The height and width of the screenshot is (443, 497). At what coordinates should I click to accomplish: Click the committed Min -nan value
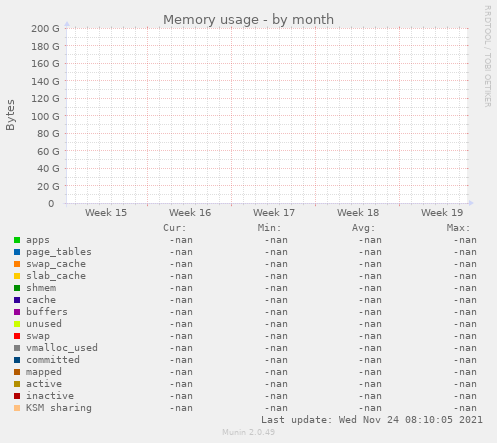click(x=276, y=360)
